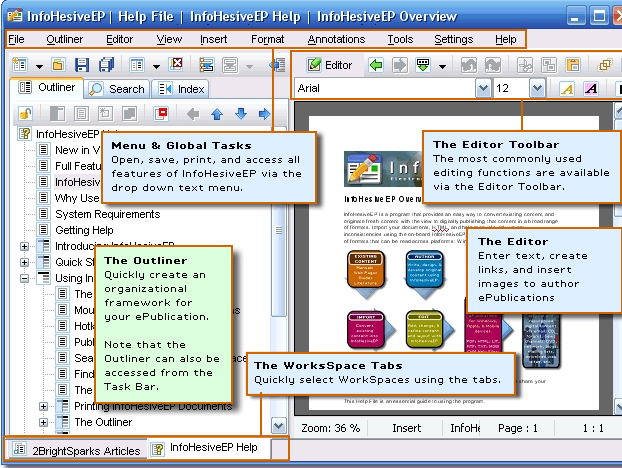Click the green down-arrow history icon

coord(423,65)
